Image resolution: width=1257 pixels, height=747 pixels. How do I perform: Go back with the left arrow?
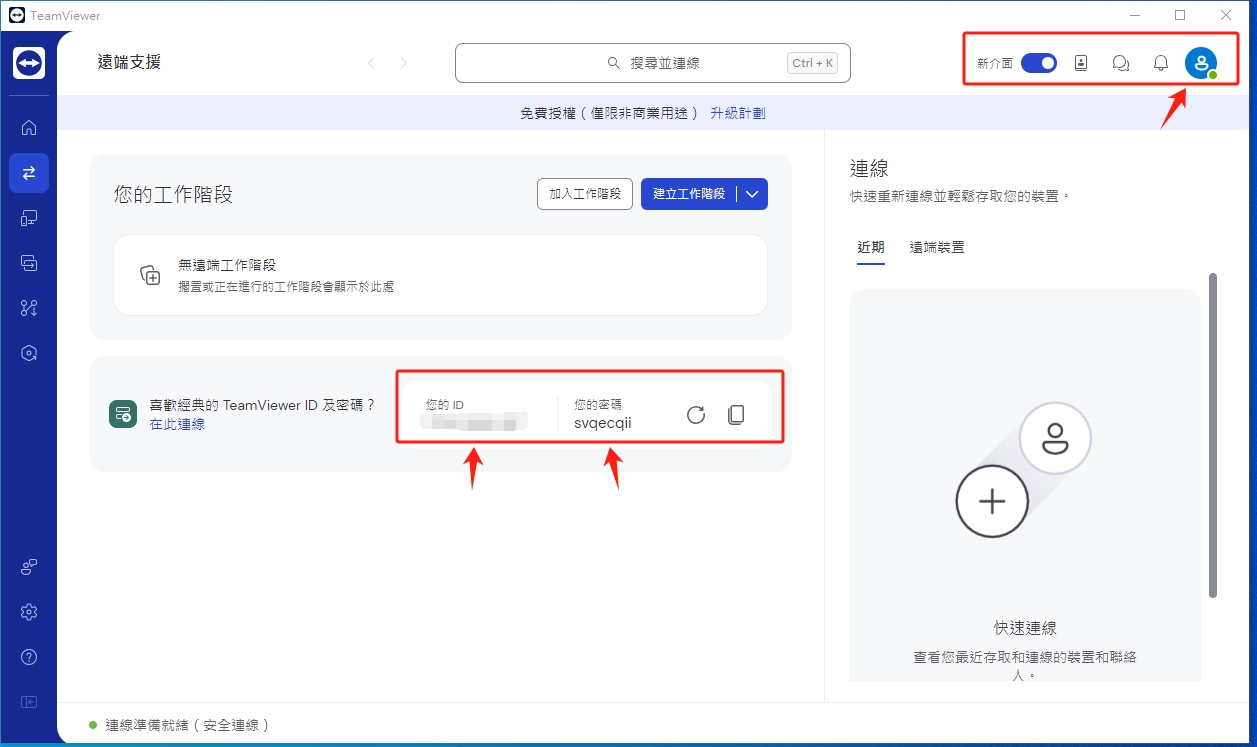(x=372, y=63)
